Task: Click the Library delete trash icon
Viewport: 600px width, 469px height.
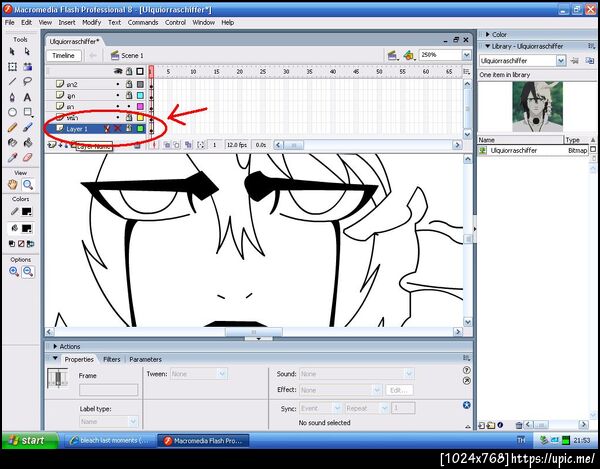Action: pos(519,425)
